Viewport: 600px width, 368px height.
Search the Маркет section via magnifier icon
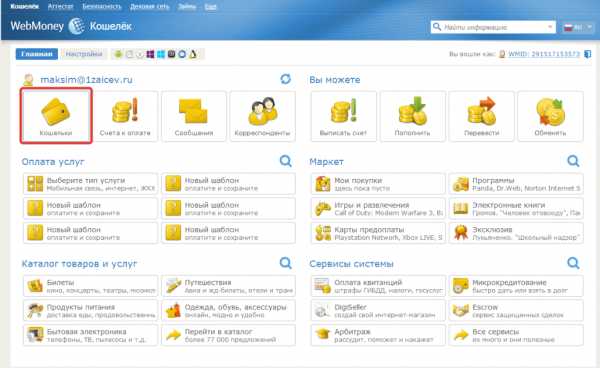click(x=573, y=161)
